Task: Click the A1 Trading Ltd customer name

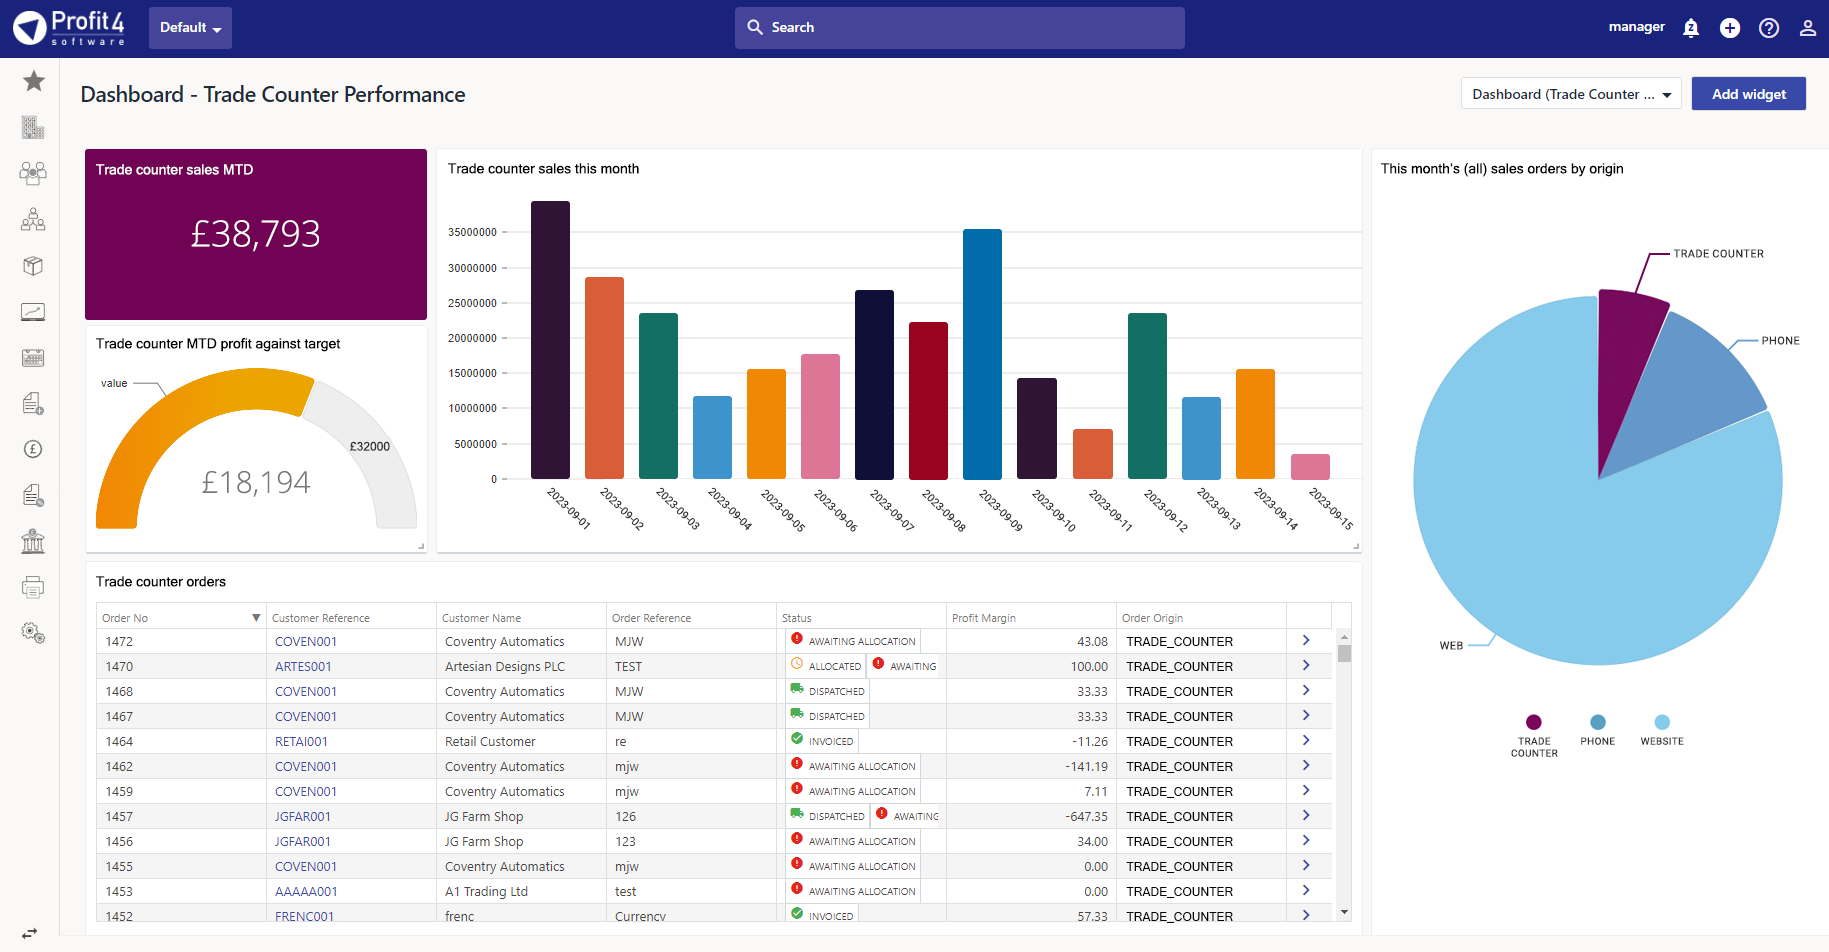Action: click(486, 891)
